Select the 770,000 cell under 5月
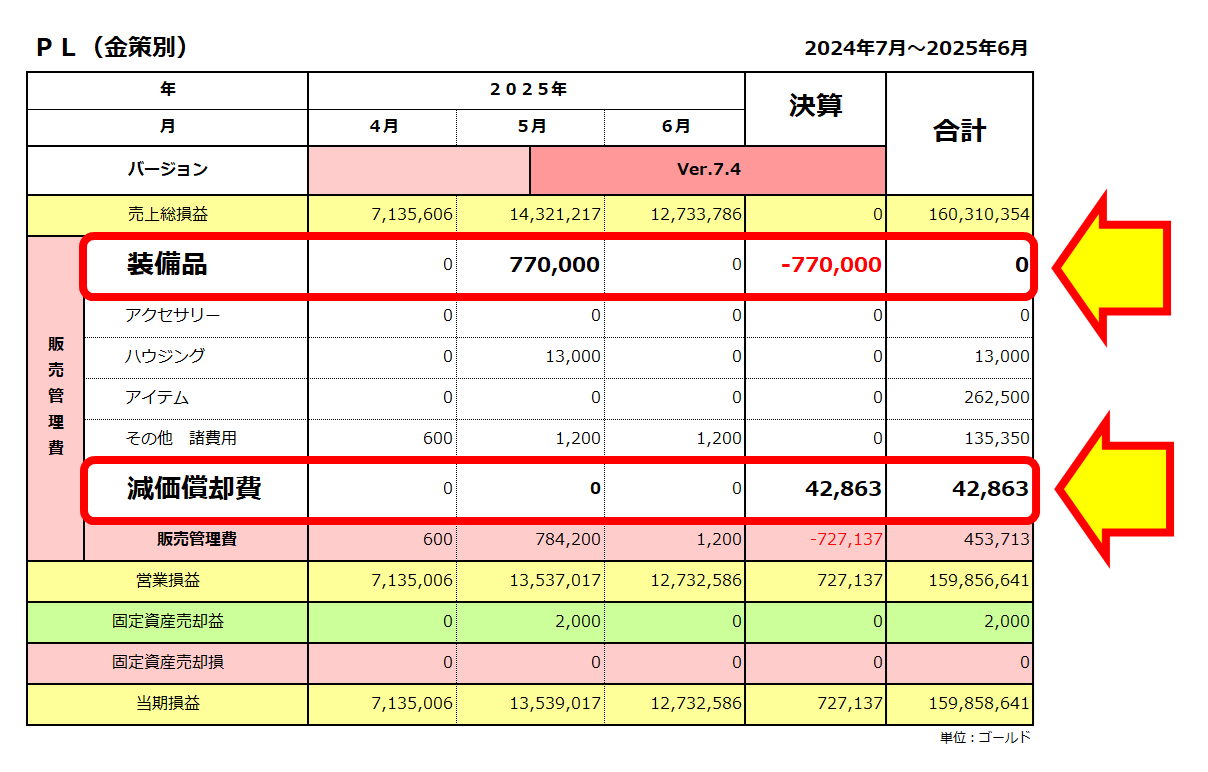Image resolution: width=1208 pixels, height=772 pixels. click(x=554, y=265)
